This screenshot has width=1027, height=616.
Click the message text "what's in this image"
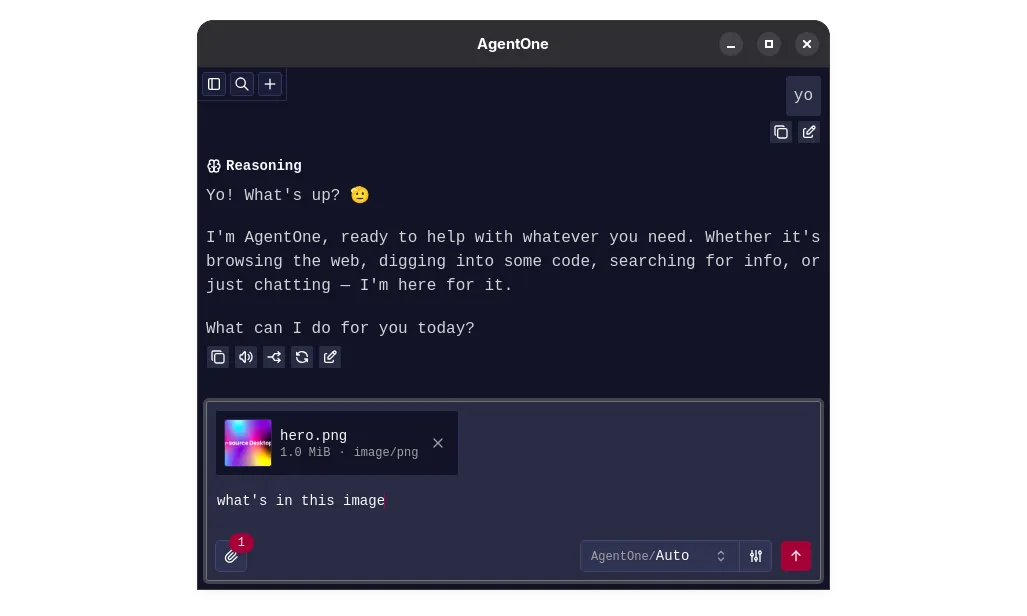301,501
